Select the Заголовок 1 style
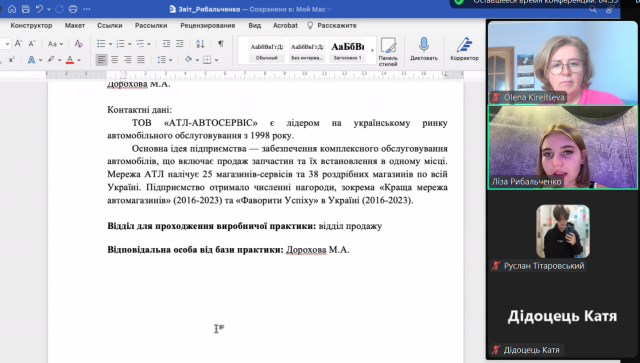Screen dimensions: 640x363 pyautogui.click(x=348, y=51)
